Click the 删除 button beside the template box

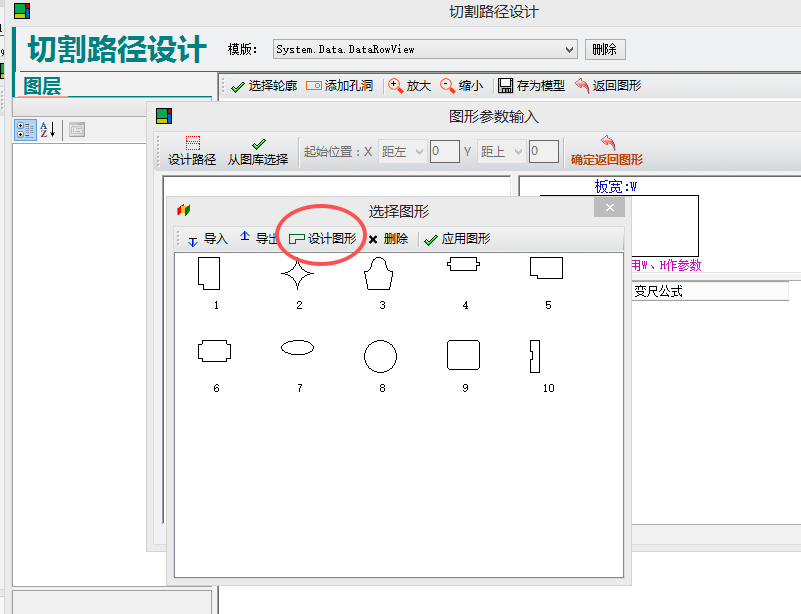click(605, 50)
